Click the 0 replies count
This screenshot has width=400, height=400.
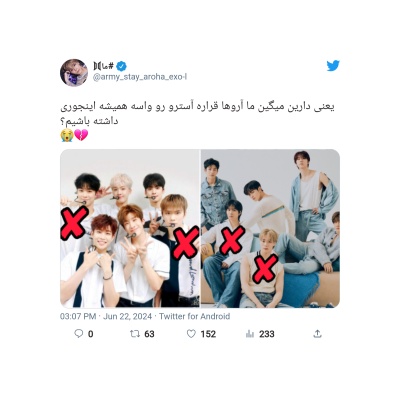[91, 334]
